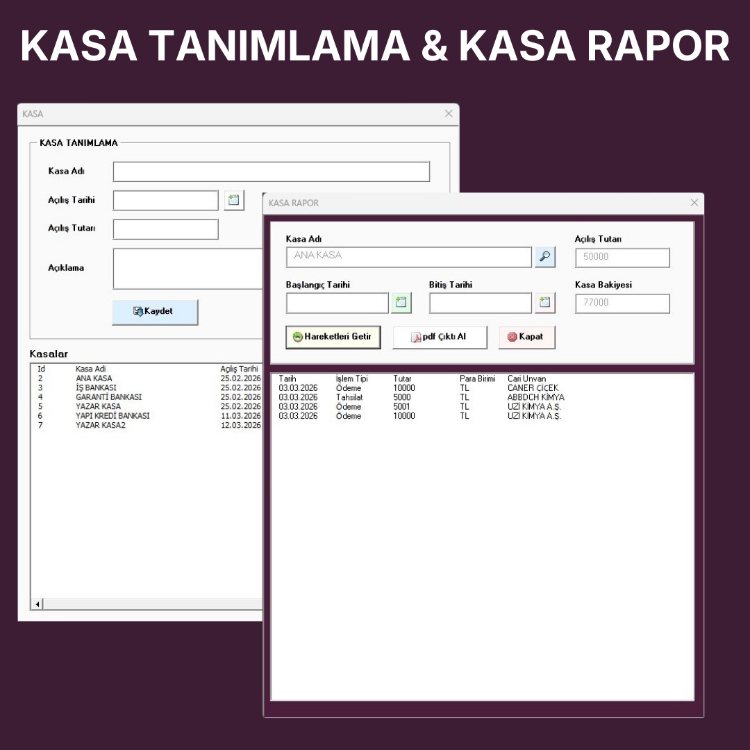This screenshot has width=750, height=750.
Task: Click Tarih column header in report list
Action: click(287, 378)
